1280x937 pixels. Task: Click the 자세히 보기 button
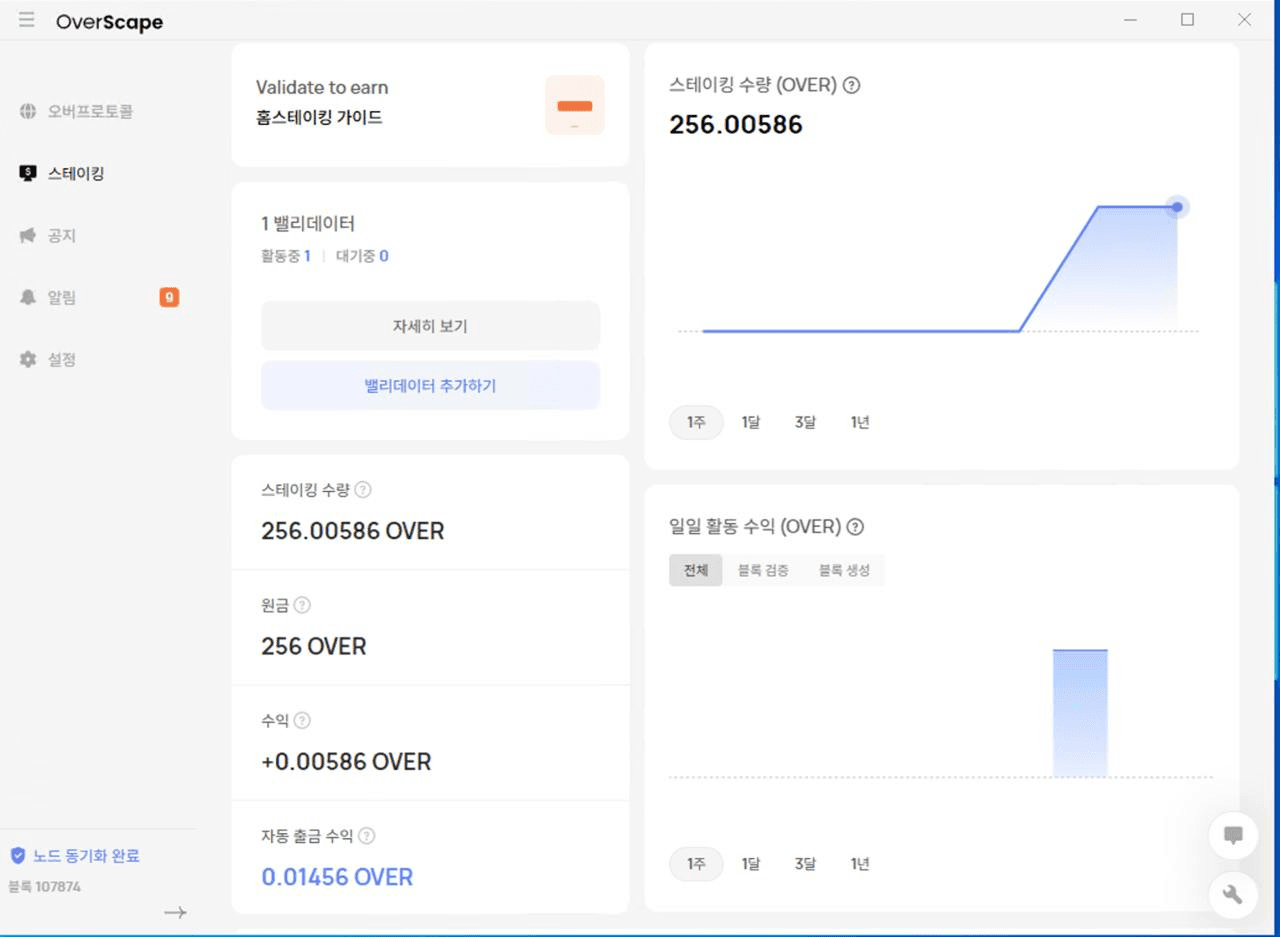430,325
